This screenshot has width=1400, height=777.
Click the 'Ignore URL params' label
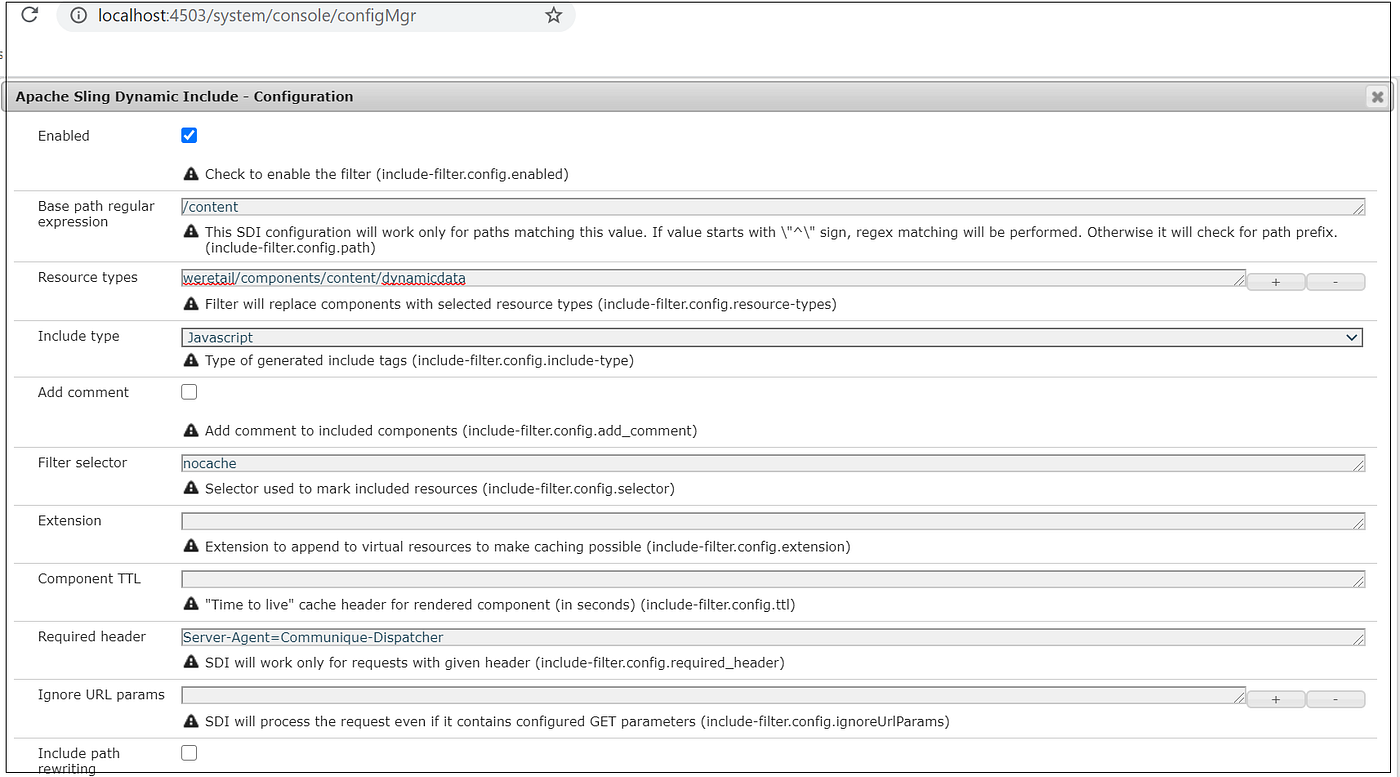(101, 694)
